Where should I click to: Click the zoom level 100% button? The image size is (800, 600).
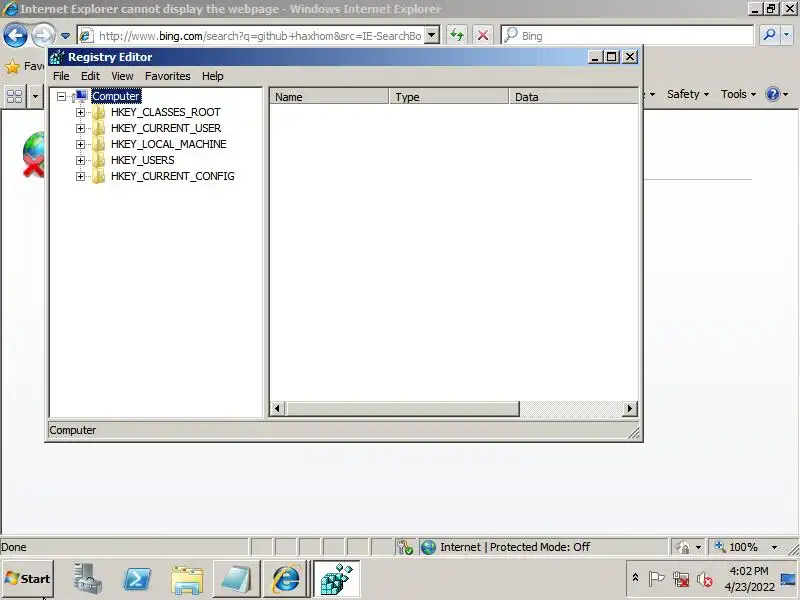(736, 547)
